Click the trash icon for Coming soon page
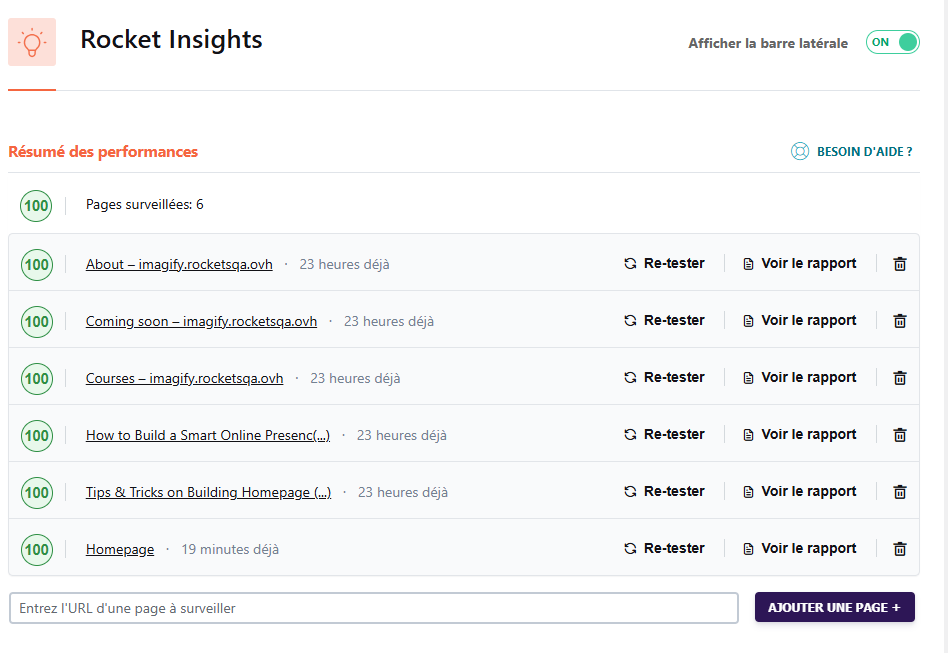The width and height of the screenshot is (948, 653). click(899, 321)
